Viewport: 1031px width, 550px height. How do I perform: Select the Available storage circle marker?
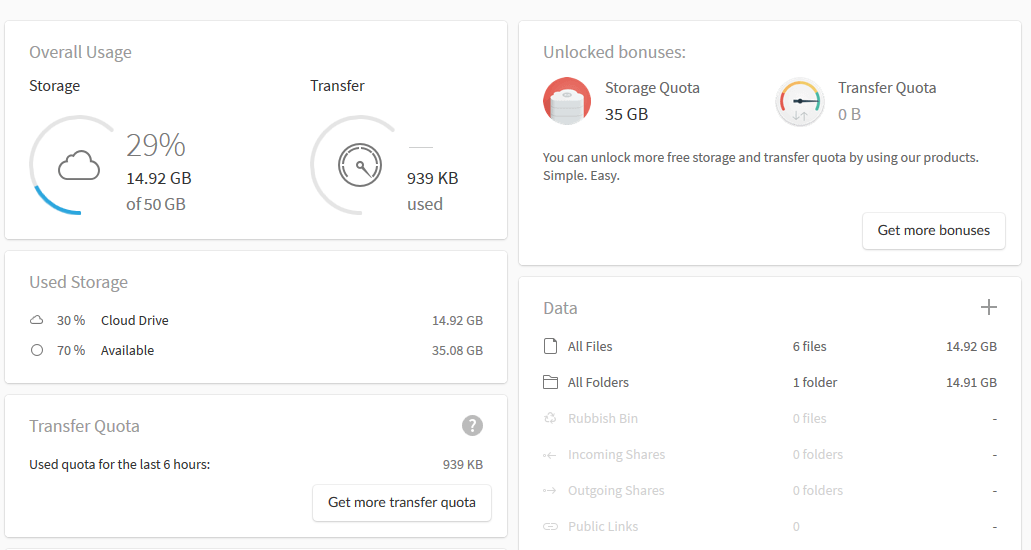point(37,351)
